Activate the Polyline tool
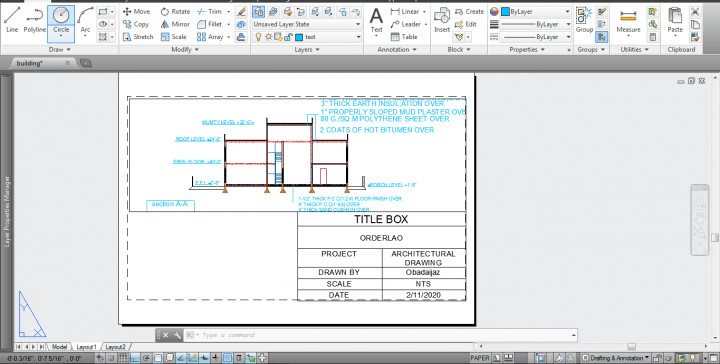The height and width of the screenshot is (364, 720). coord(35,21)
